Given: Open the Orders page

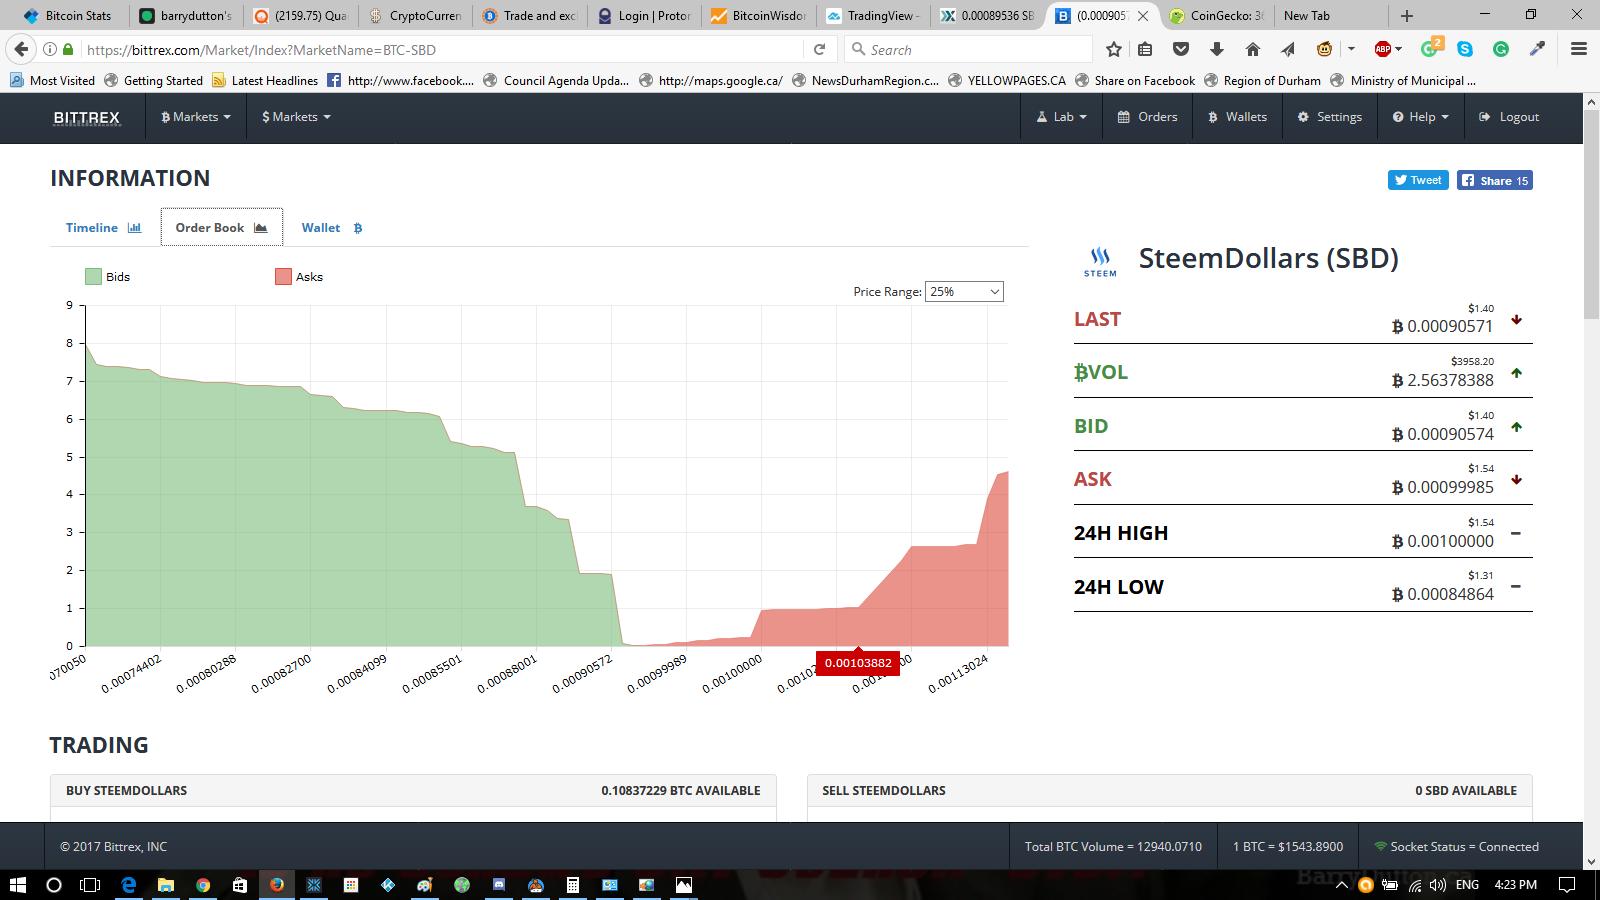Looking at the screenshot, I should tap(1147, 117).
